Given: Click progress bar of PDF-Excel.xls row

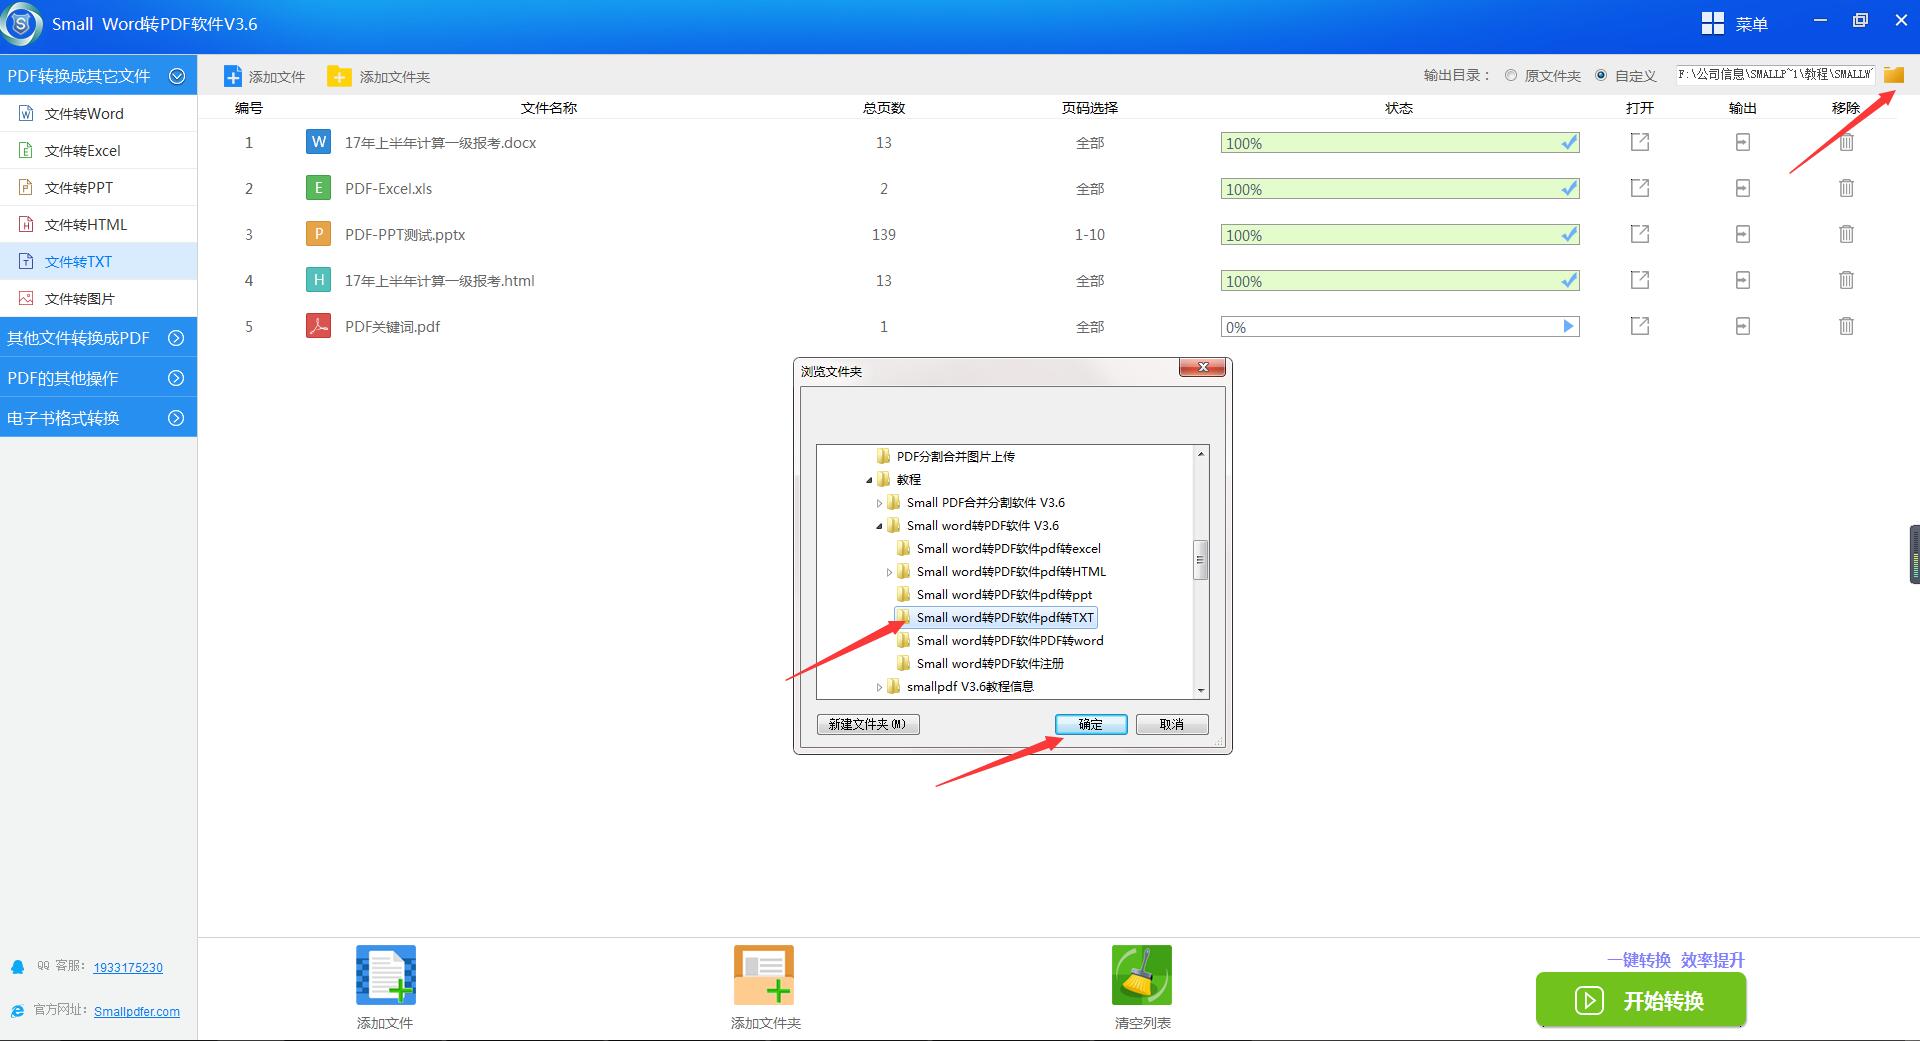Looking at the screenshot, I should click(x=1400, y=188).
